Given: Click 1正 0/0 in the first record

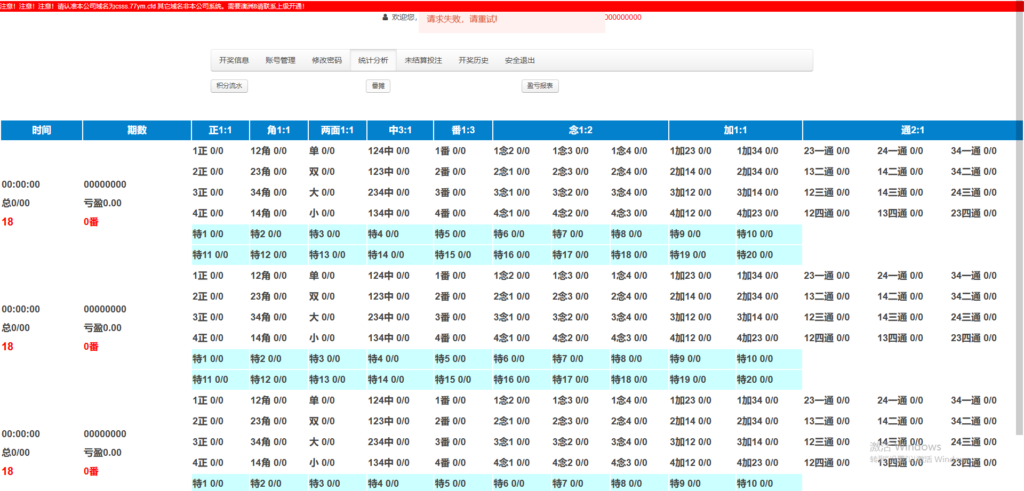Looking at the screenshot, I should point(208,151).
